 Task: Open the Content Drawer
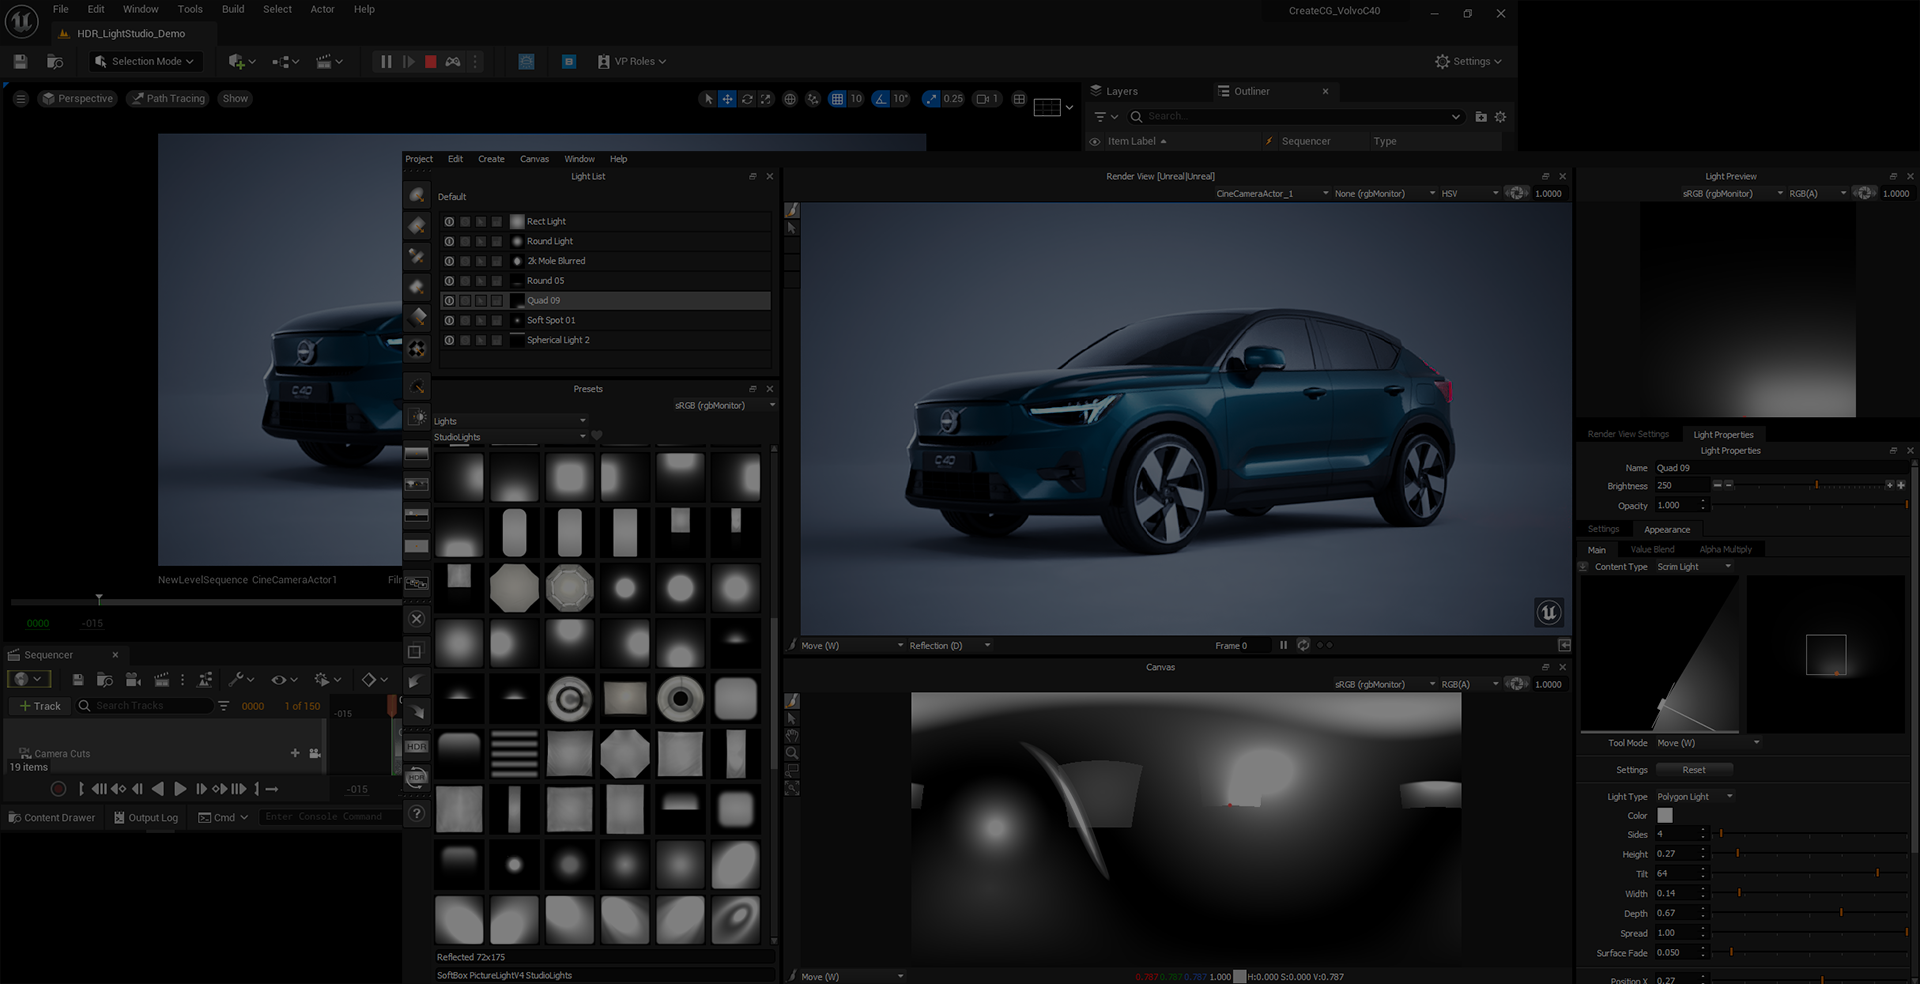[52, 818]
